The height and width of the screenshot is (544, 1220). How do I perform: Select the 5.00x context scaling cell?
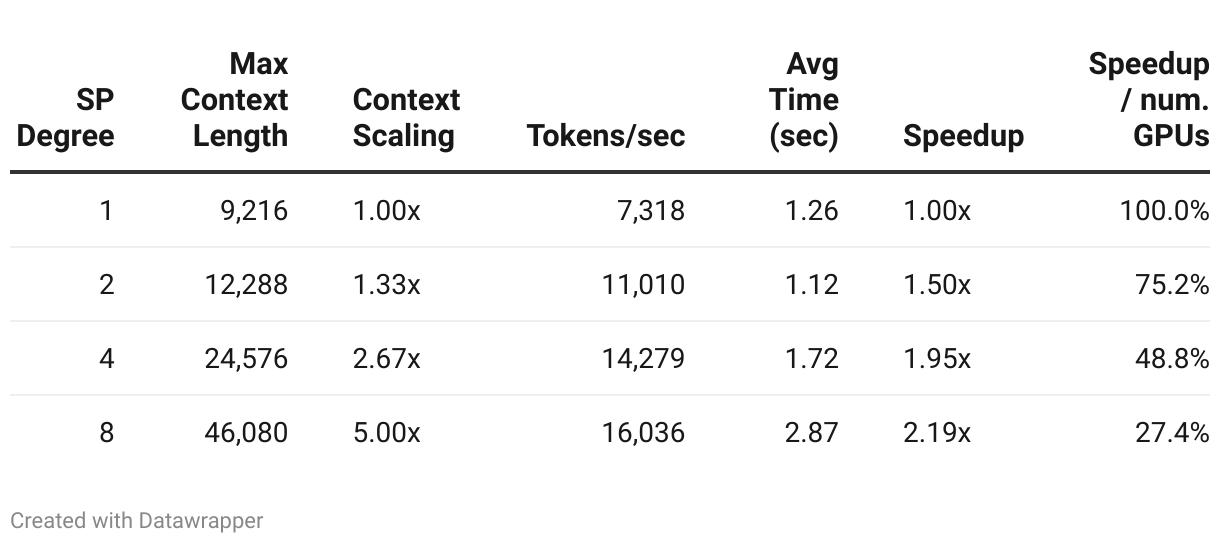(x=386, y=432)
